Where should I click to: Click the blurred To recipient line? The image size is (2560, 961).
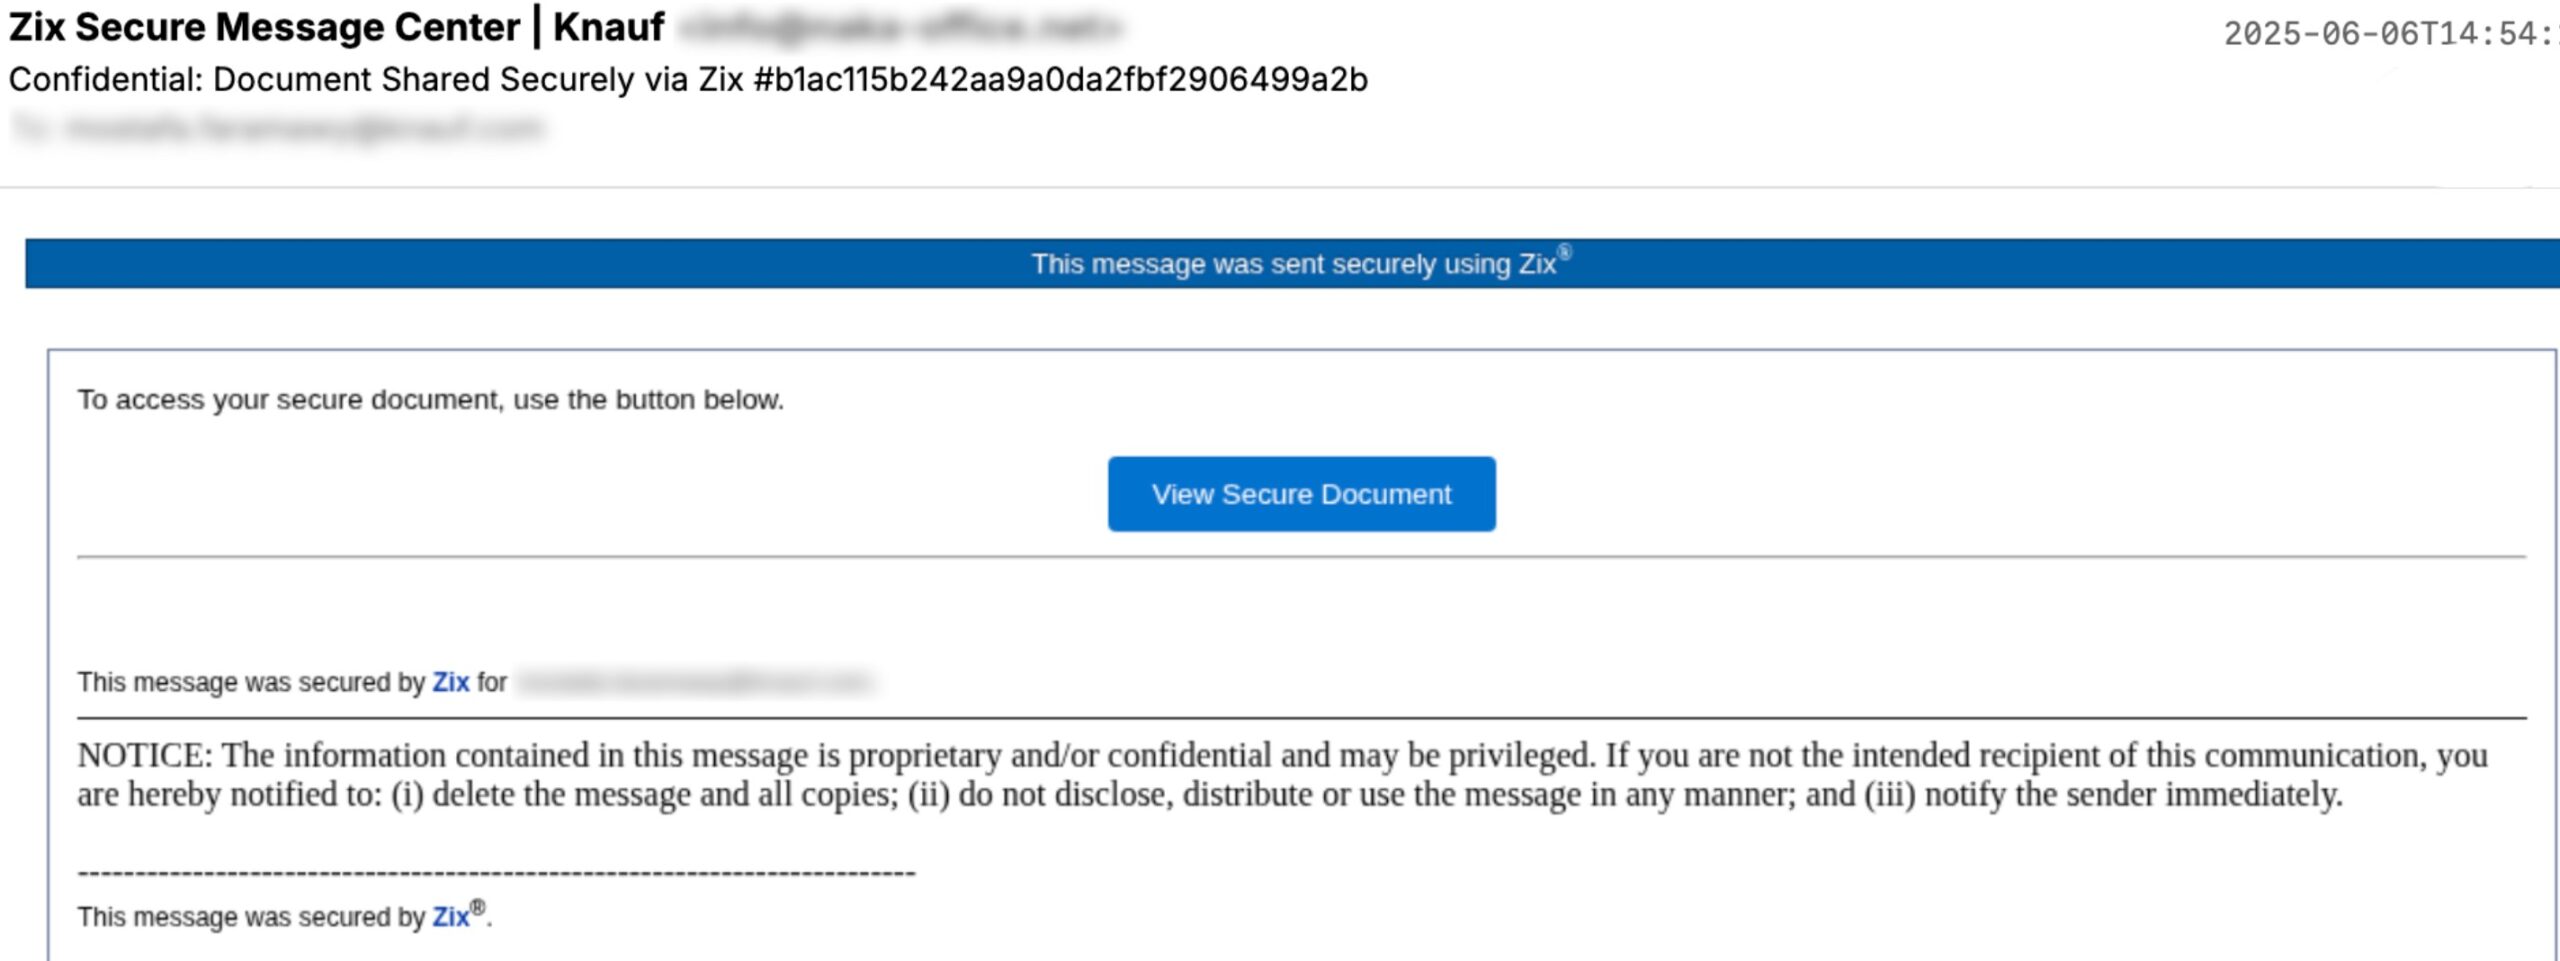point(278,128)
